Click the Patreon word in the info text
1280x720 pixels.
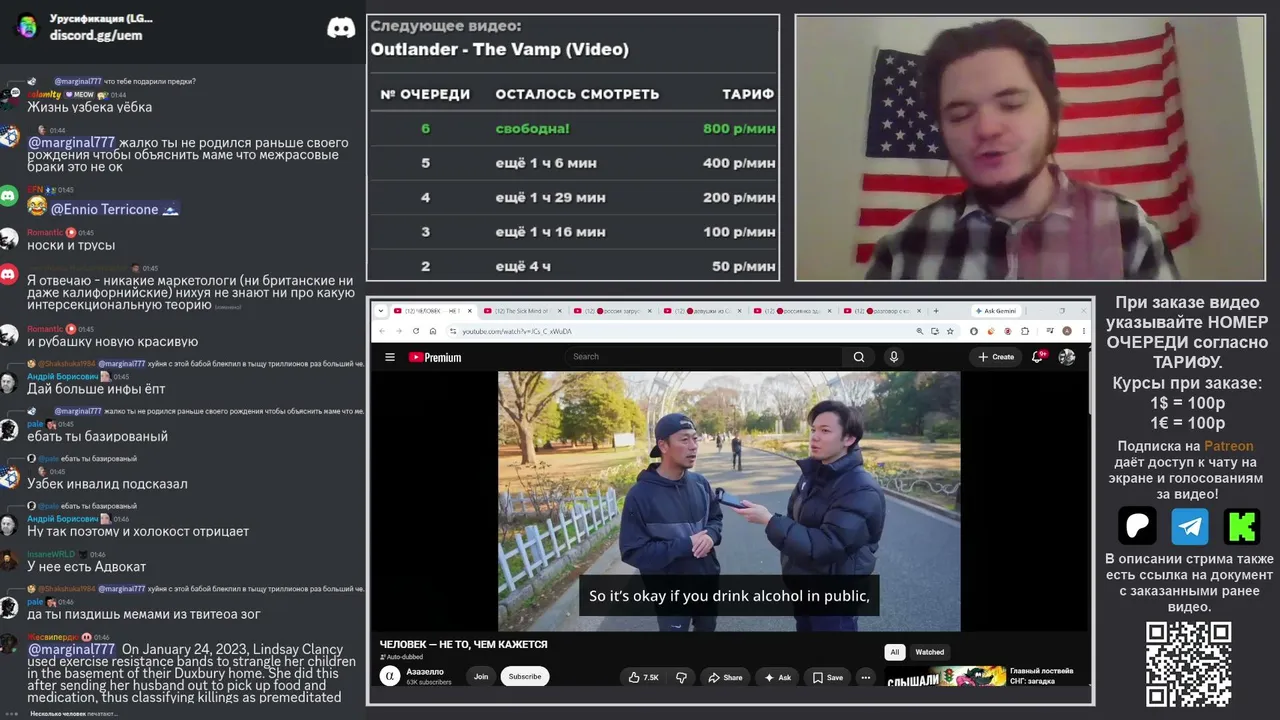pos(1228,446)
